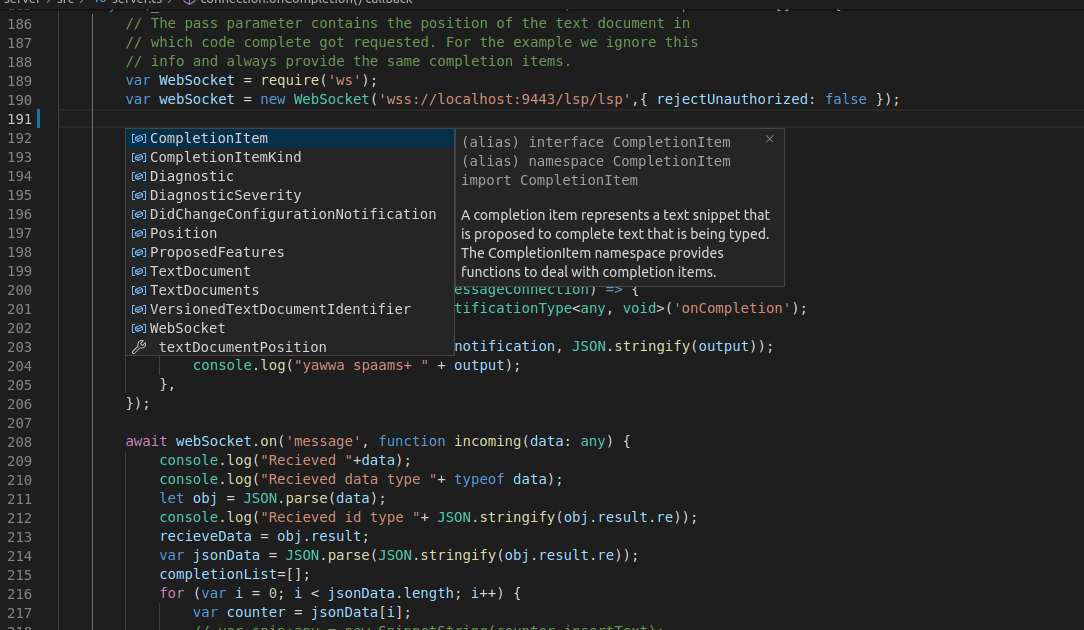Image resolution: width=1084 pixels, height=630 pixels.
Task: Click the alias icon beside CompletionItem suggestion
Action: coord(138,138)
